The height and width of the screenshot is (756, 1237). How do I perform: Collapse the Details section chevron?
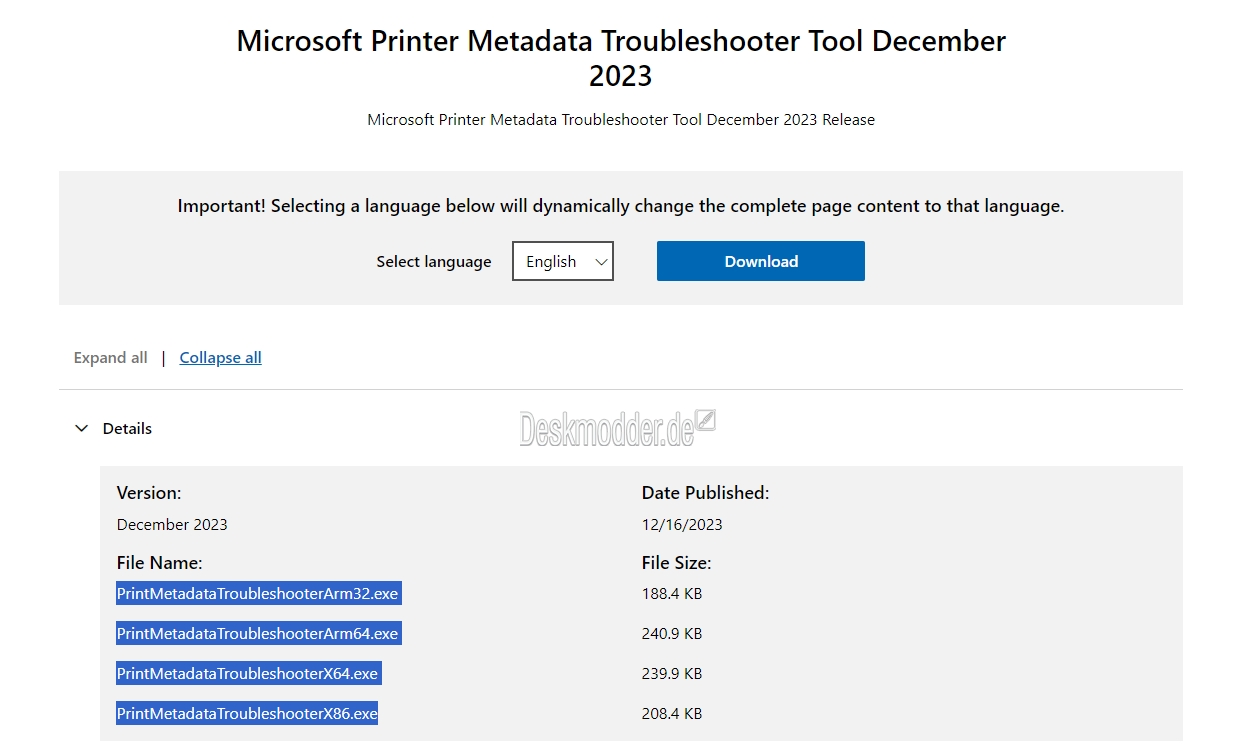click(82, 428)
